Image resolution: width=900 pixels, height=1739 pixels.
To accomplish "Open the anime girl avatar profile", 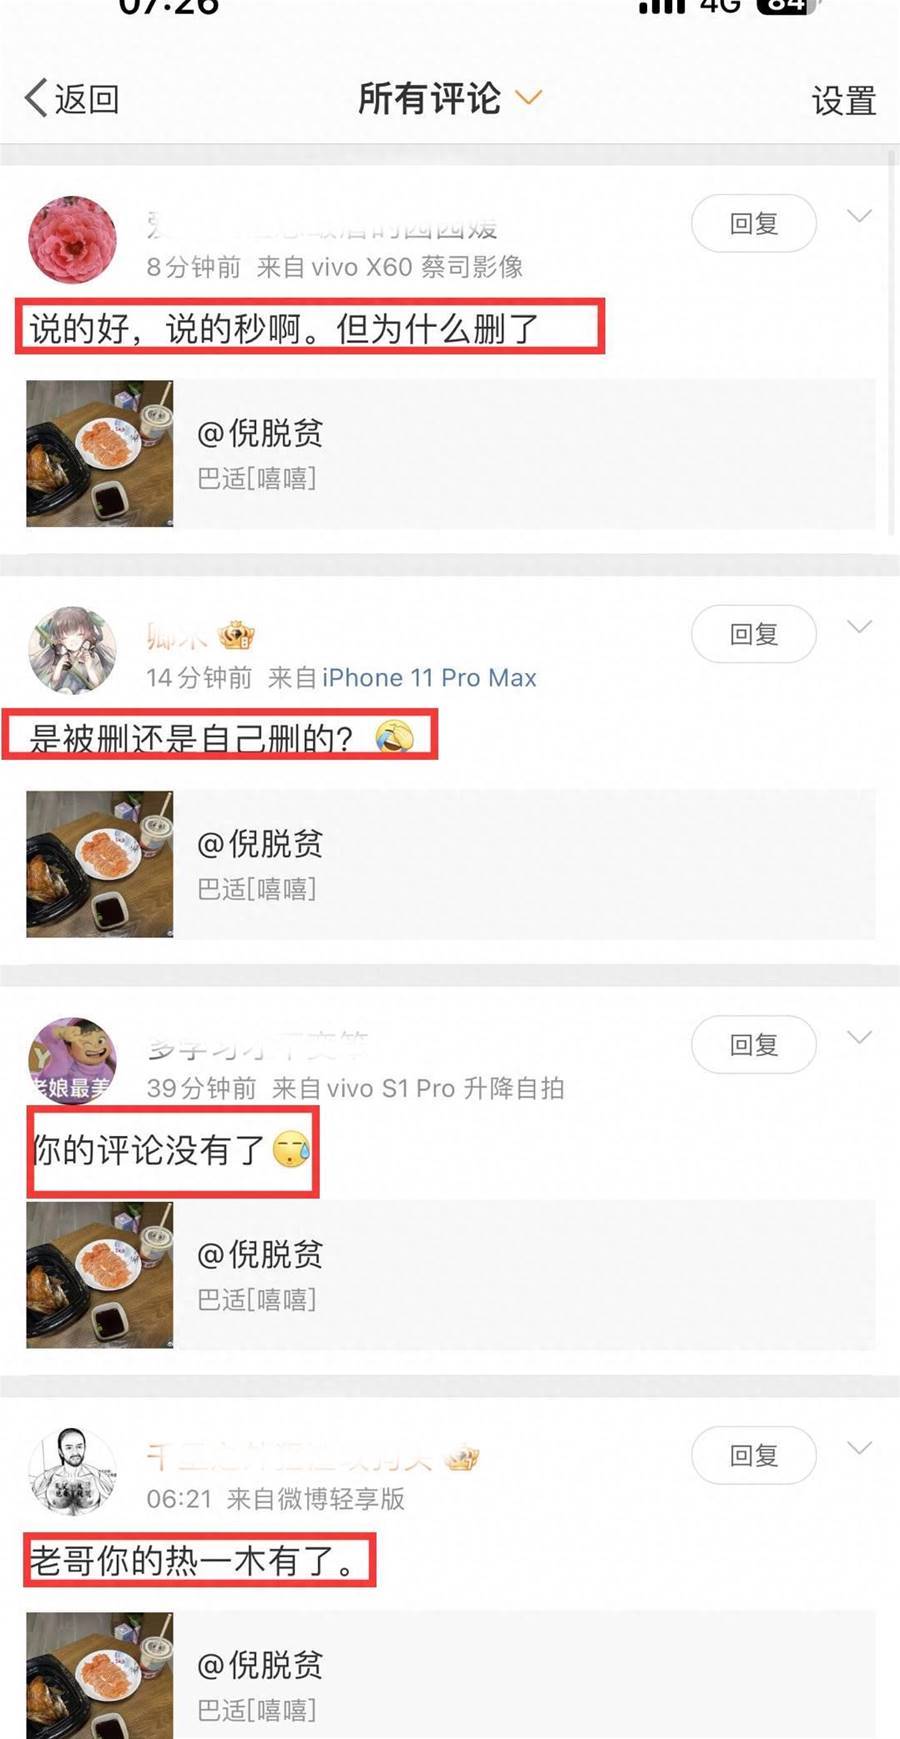I will click(x=72, y=650).
